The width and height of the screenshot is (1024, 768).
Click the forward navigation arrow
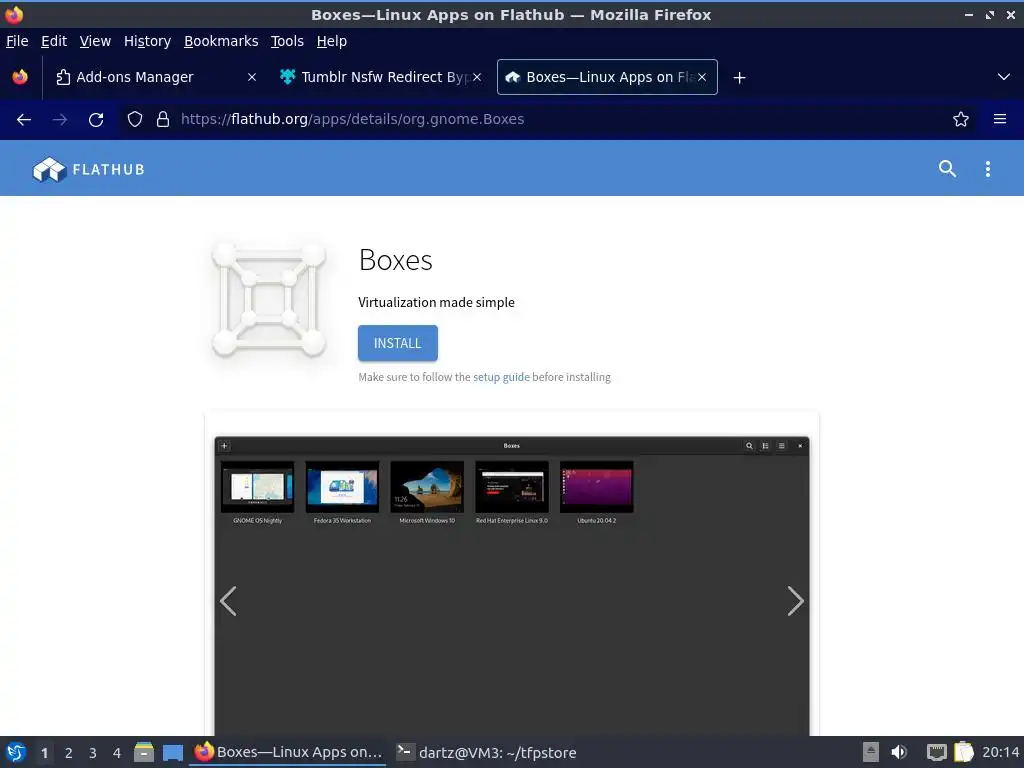(x=59, y=120)
